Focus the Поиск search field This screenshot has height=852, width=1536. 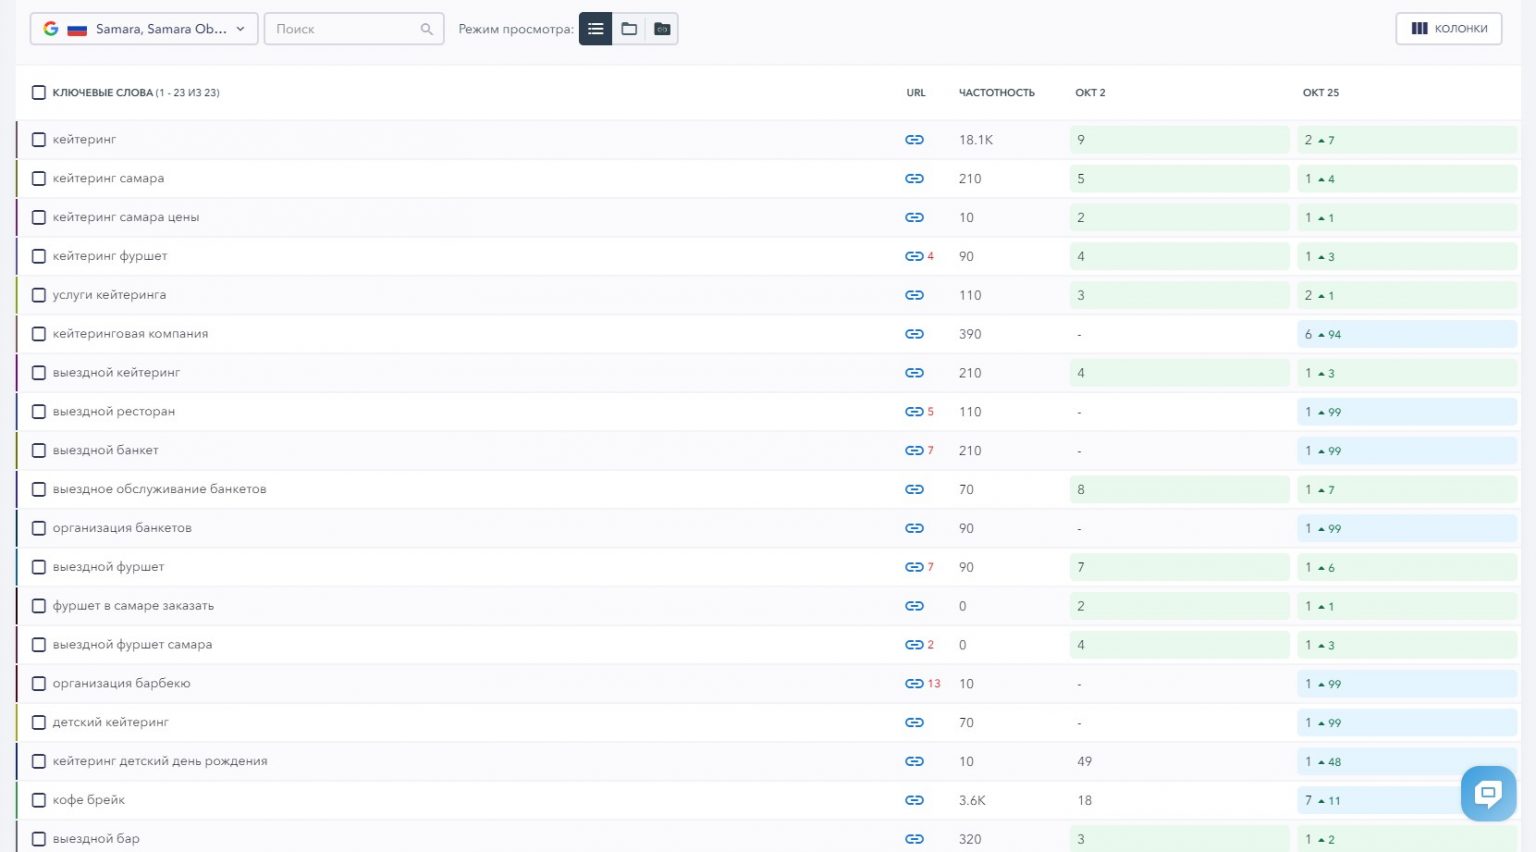click(x=354, y=29)
